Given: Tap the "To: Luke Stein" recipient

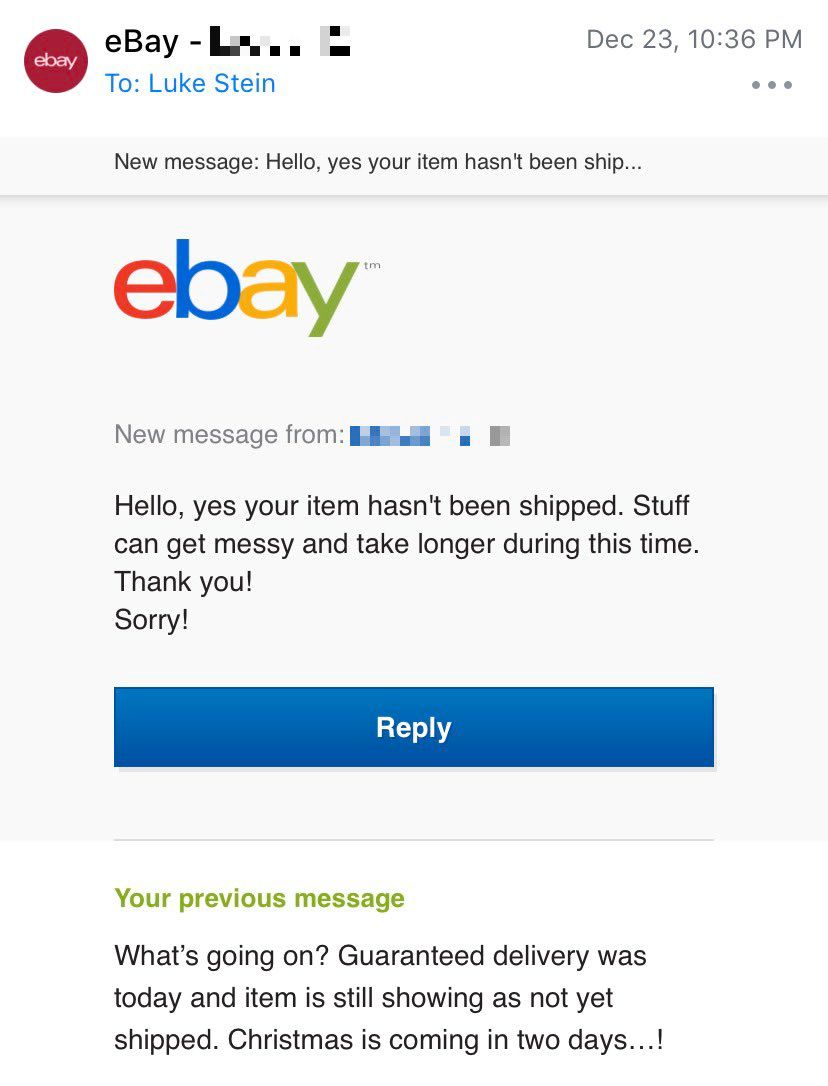Looking at the screenshot, I should click(190, 84).
